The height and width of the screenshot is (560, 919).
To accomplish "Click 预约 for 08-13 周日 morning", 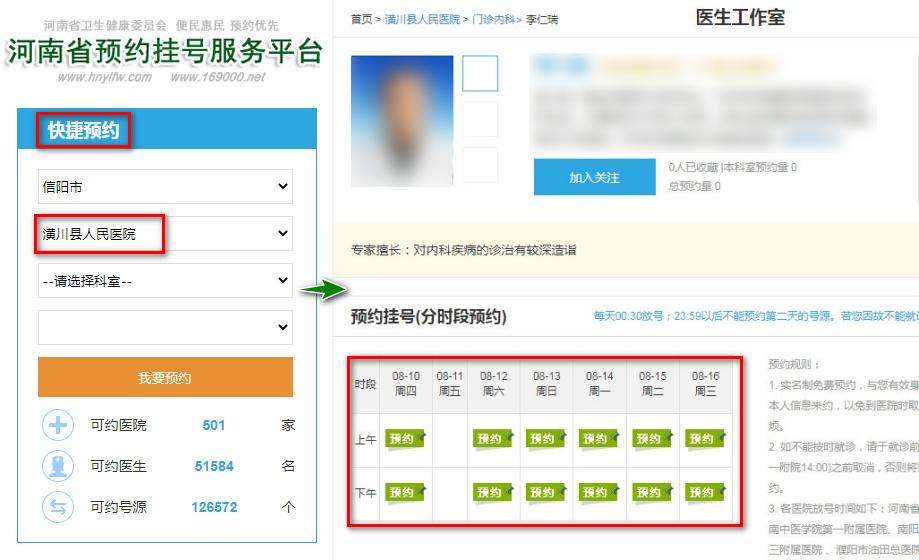I will 546,439.
